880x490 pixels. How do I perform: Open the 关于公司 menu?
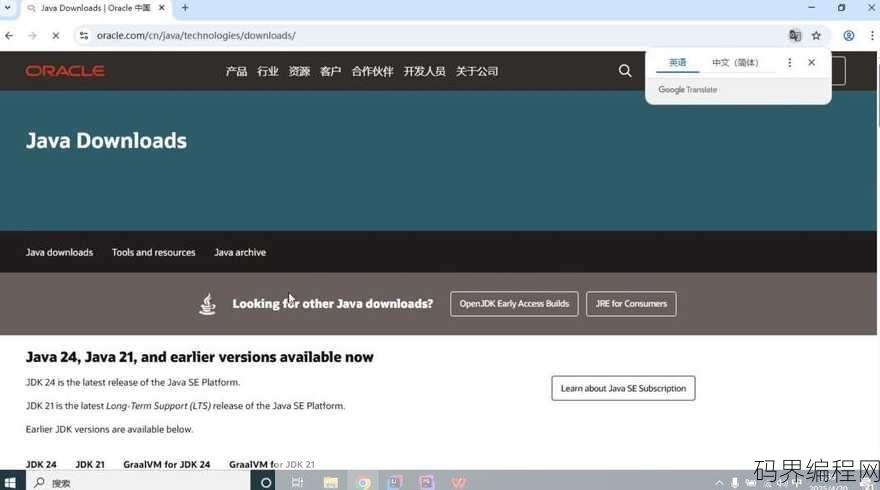coord(477,71)
